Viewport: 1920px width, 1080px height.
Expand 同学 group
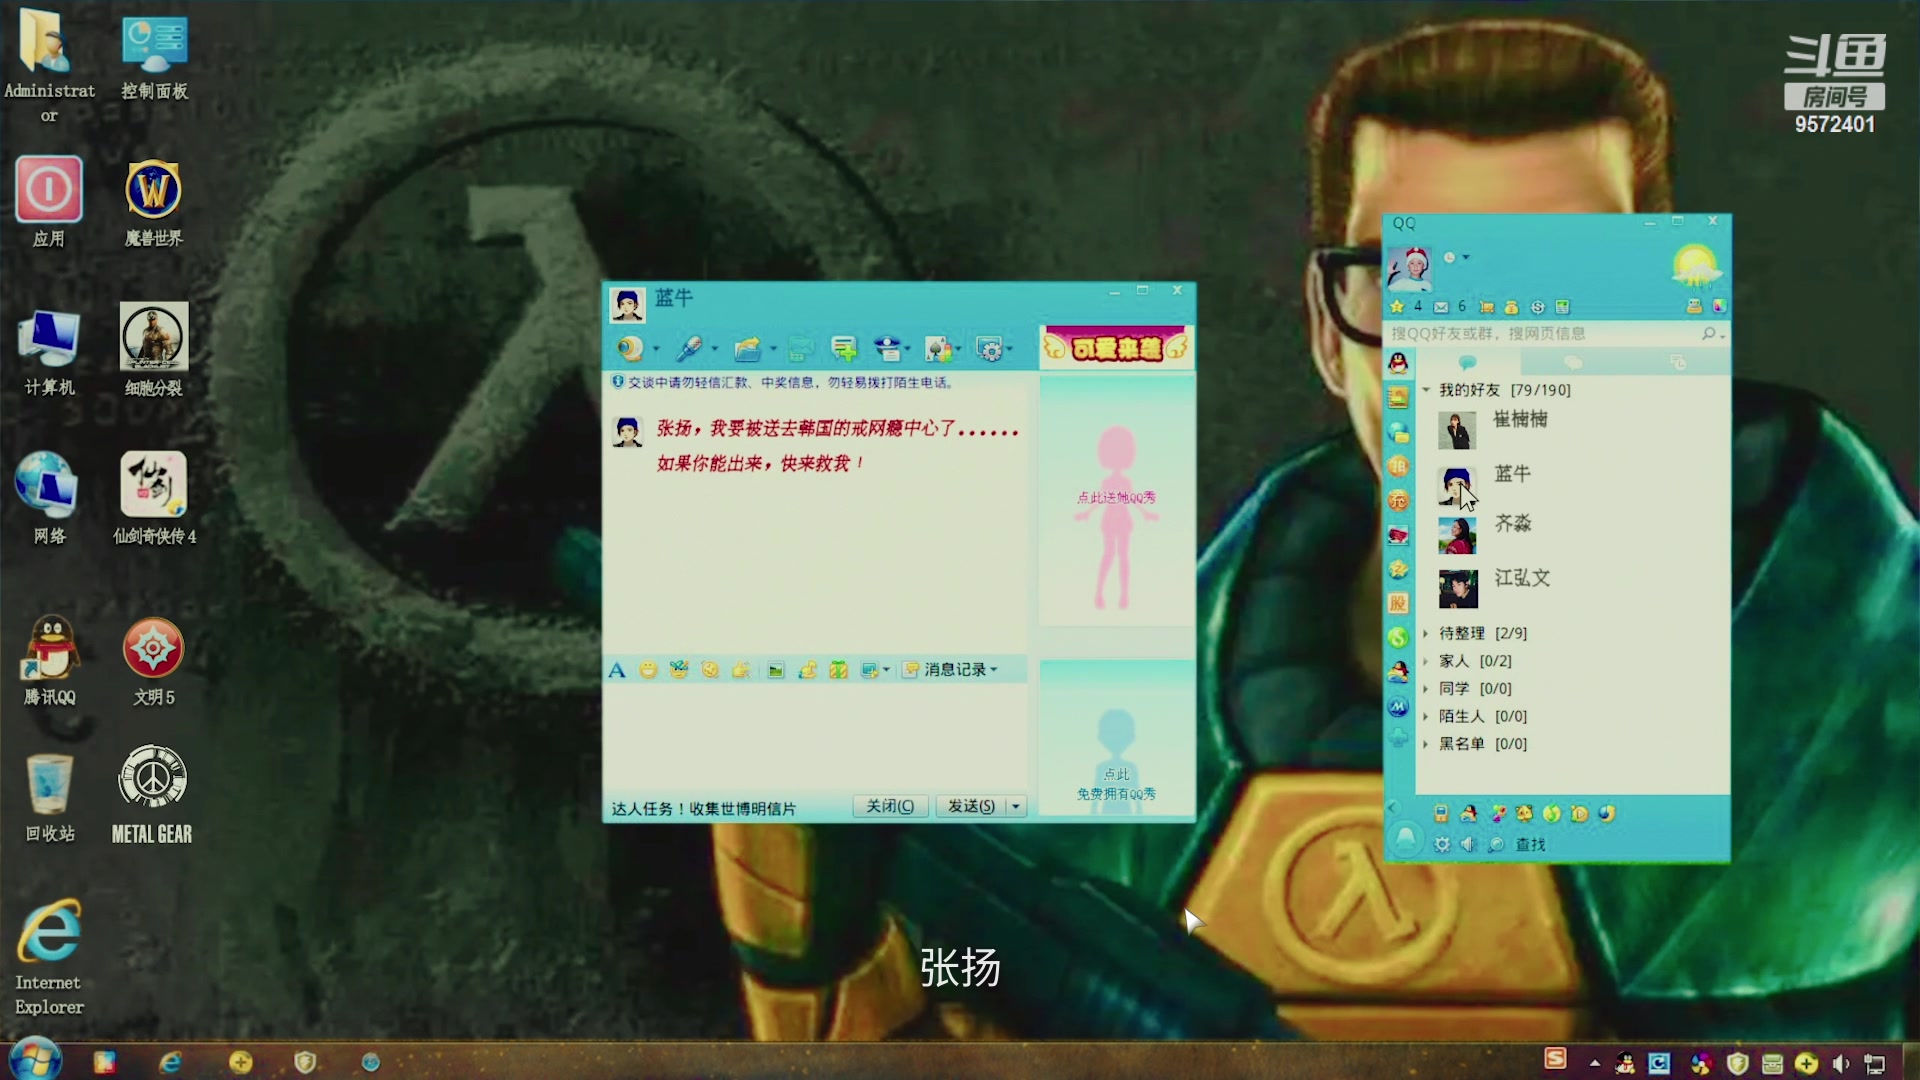pos(1426,689)
